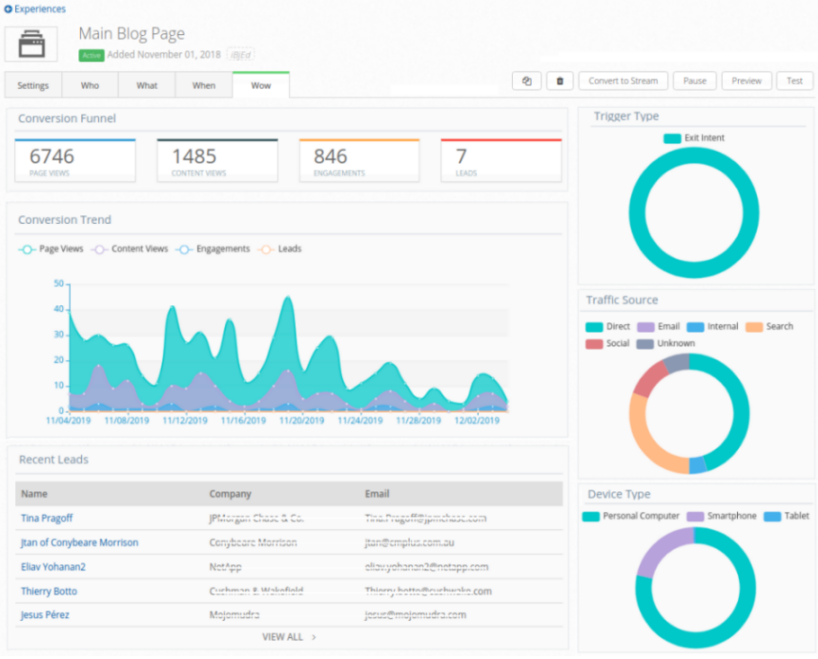Viewport: 818px width, 659px height.
Task: Toggle Page Views series in trend legend
Action: point(51,249)
